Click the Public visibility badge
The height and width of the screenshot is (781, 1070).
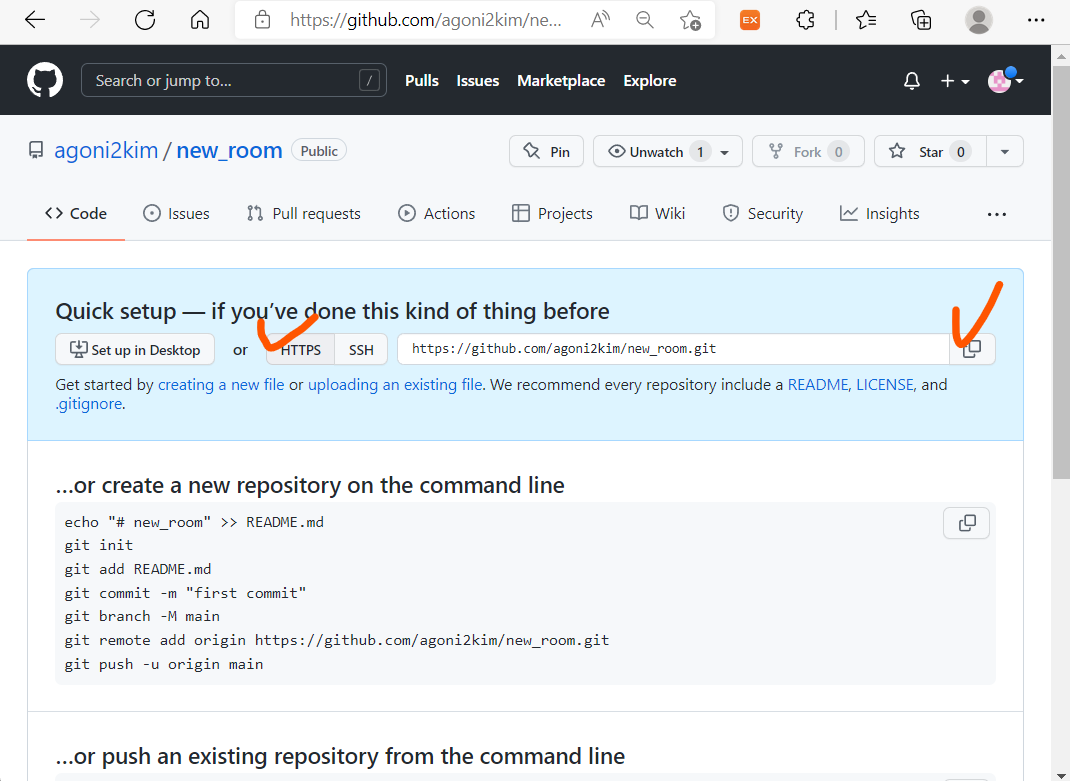tap(319, 150)
